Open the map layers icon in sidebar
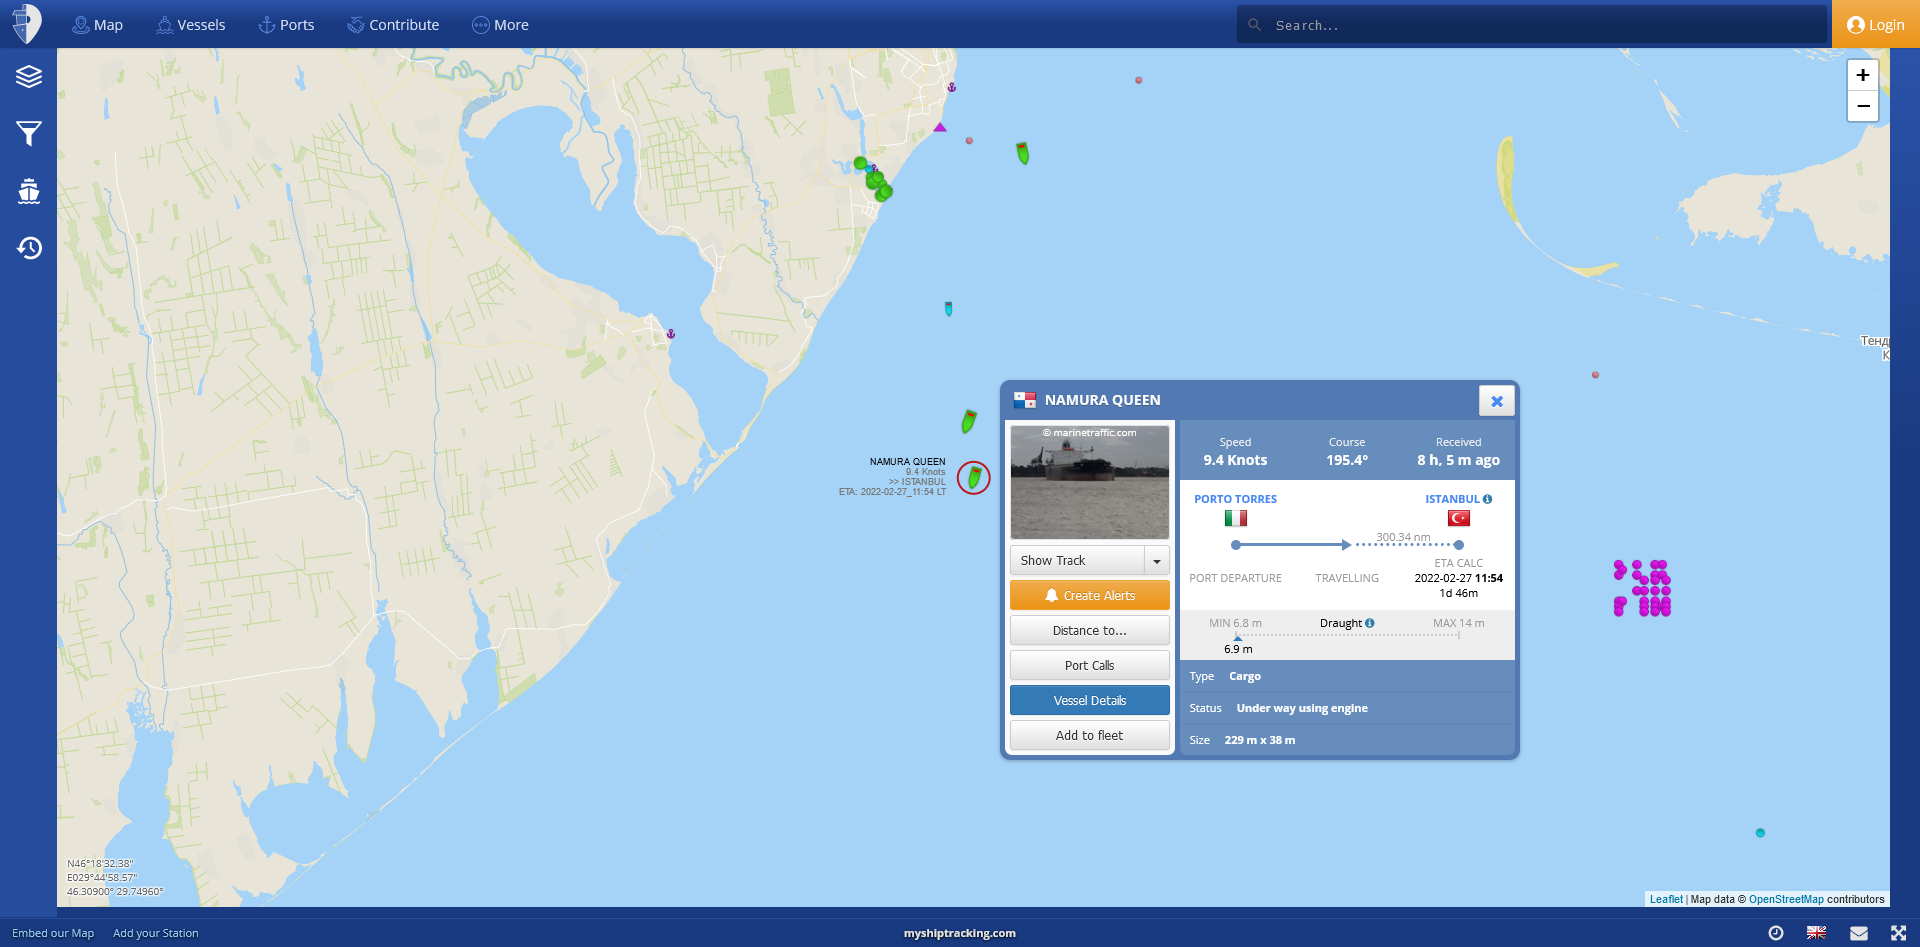 coord(29,76)
